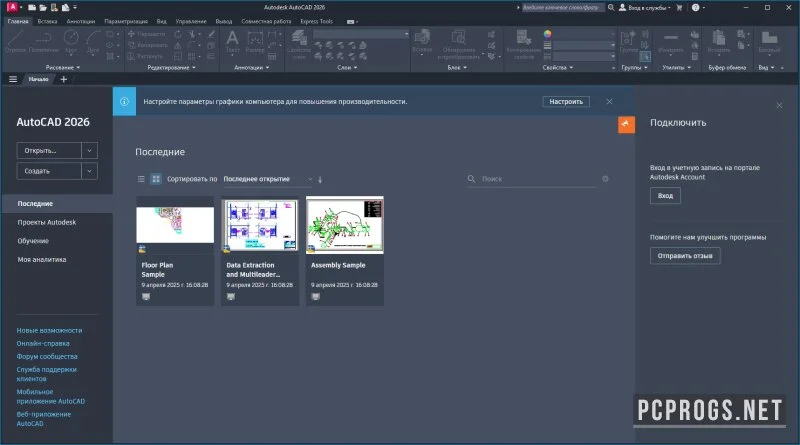Image resolution: width=800 pixels, height=445 pixels.
Task: Expand the Свойства panel
Action: [x=558, y=67]
